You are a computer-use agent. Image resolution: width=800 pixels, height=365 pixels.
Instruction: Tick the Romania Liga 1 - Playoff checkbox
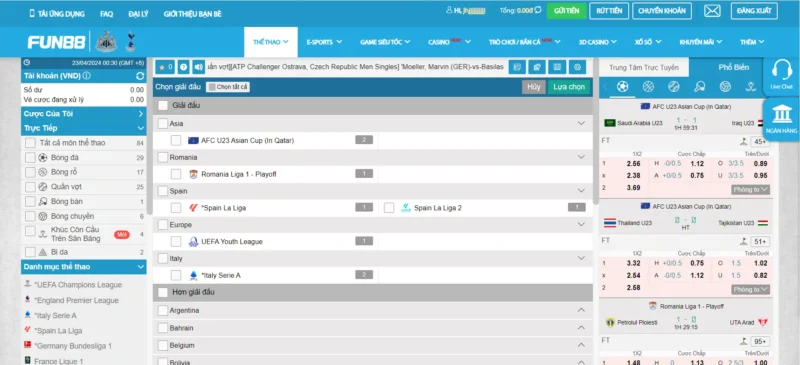(x=176, y=174)
